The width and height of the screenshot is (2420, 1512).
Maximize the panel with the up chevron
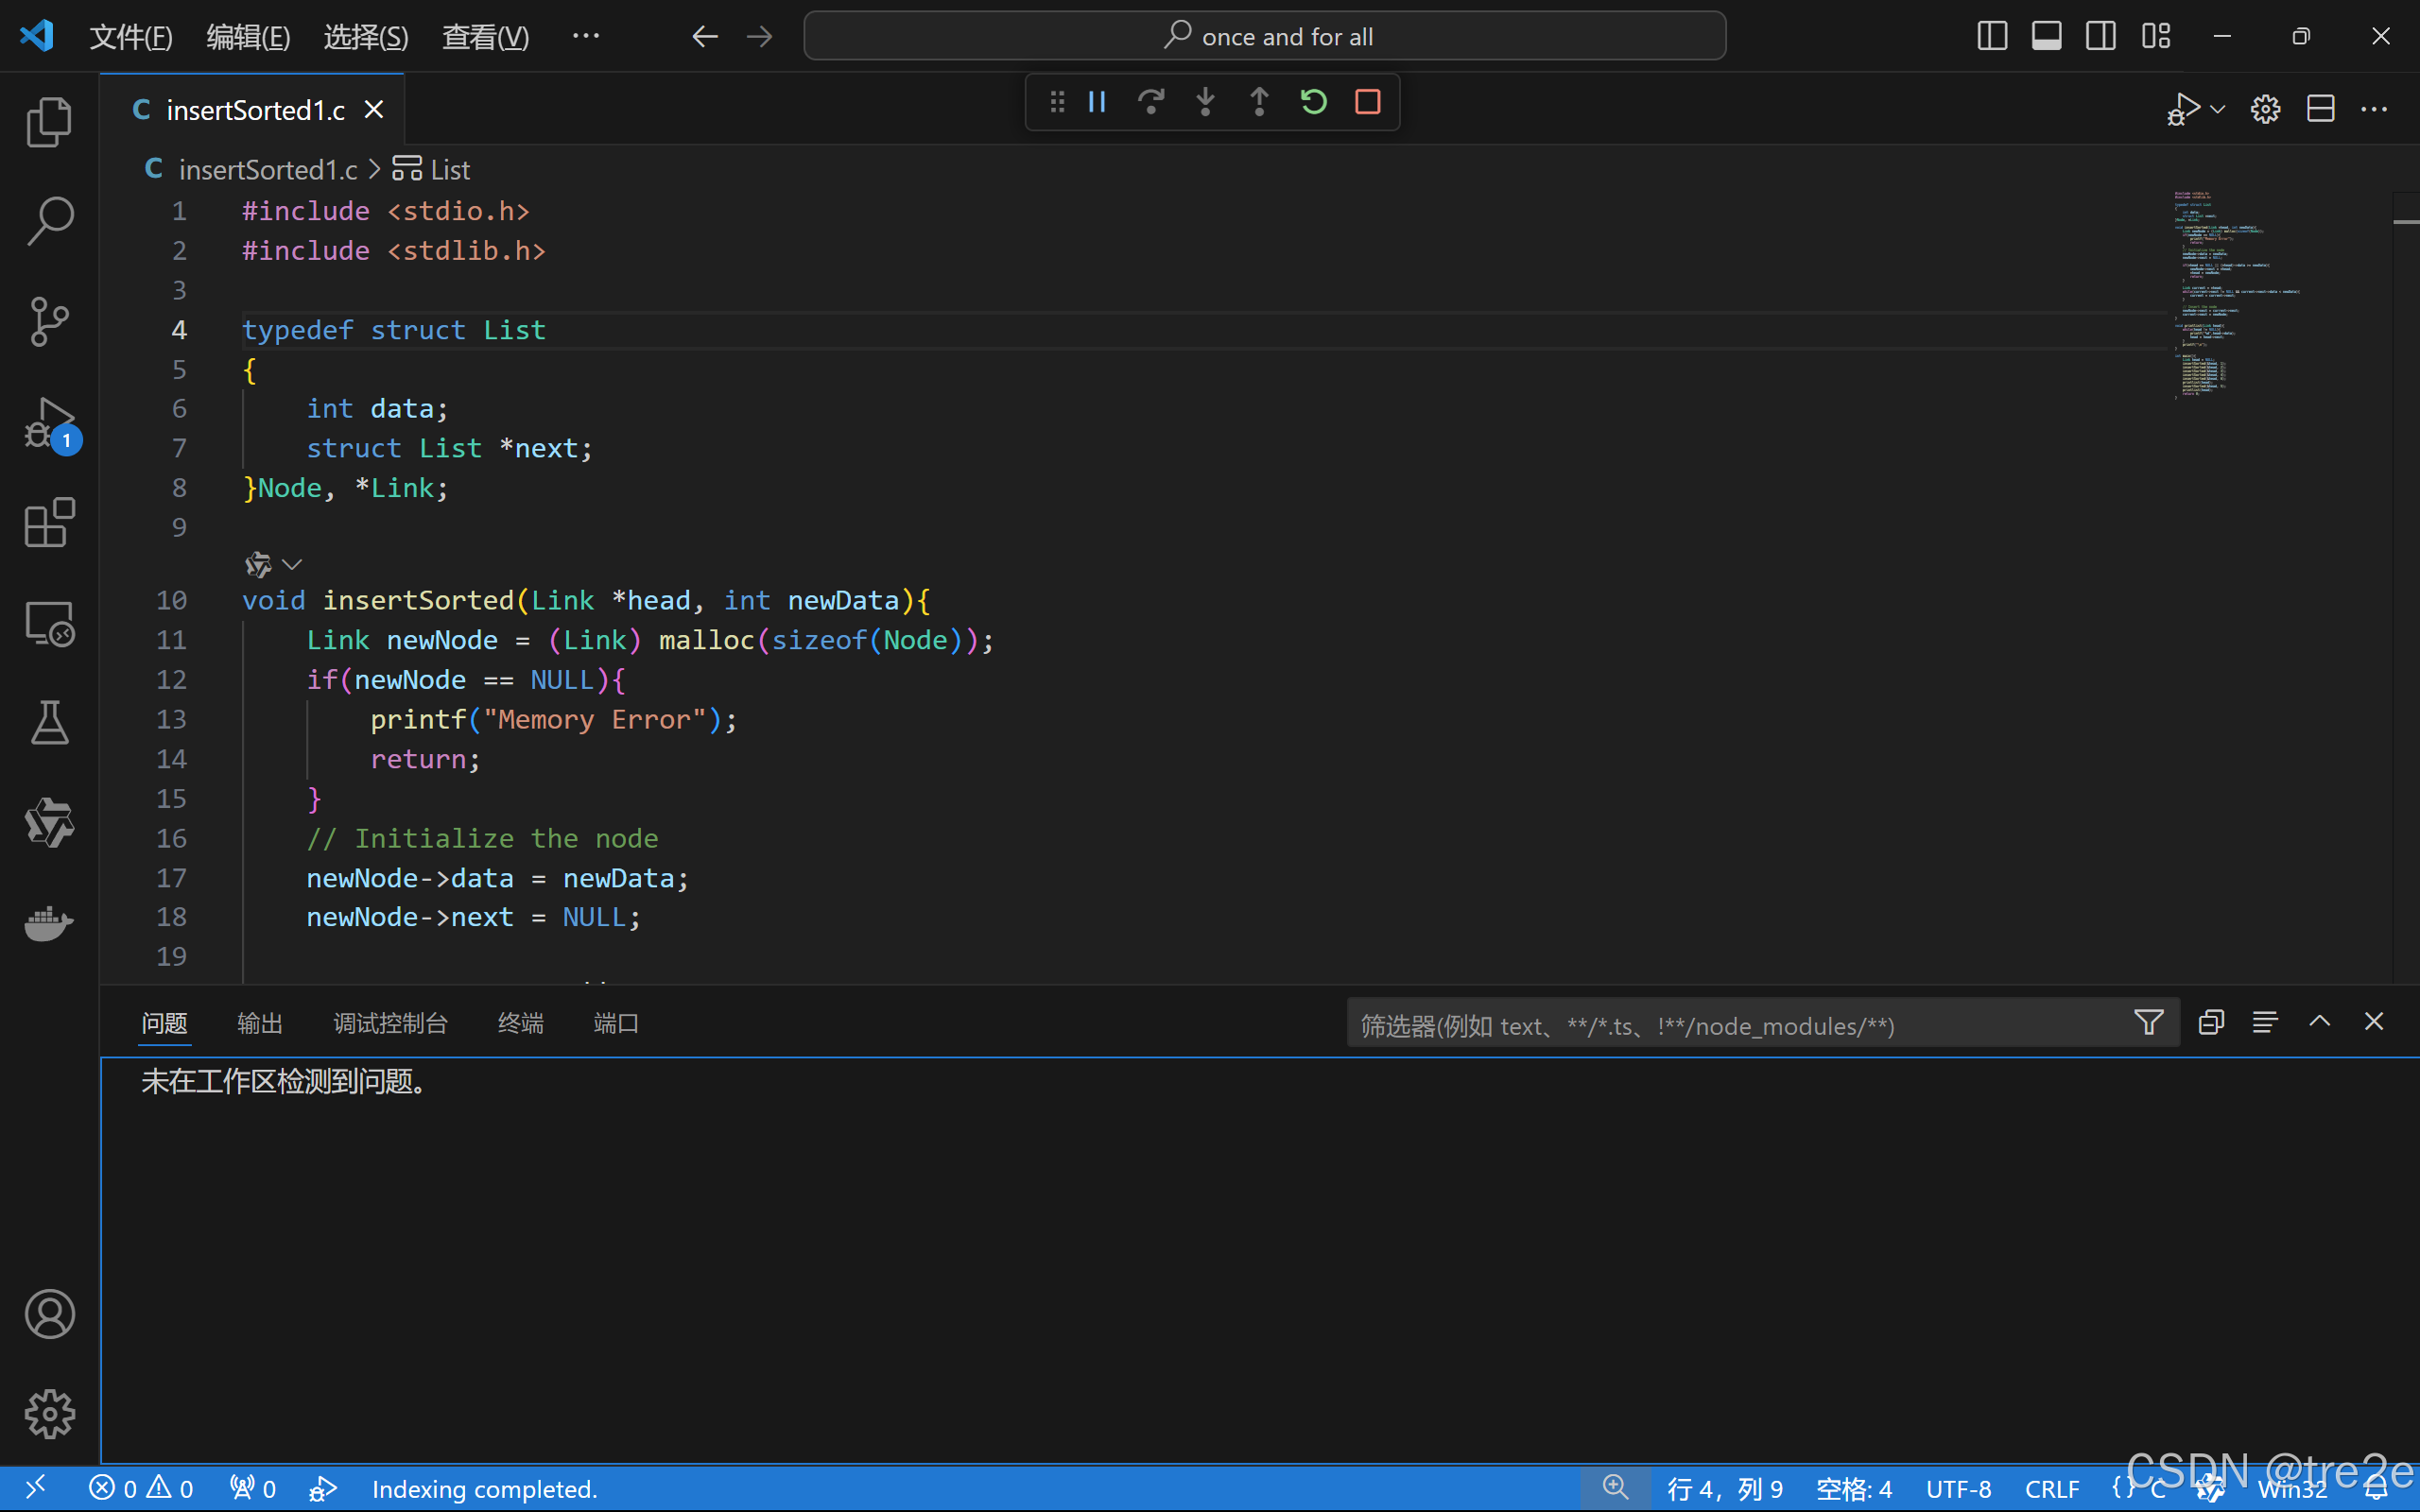coord(2319,1022)
